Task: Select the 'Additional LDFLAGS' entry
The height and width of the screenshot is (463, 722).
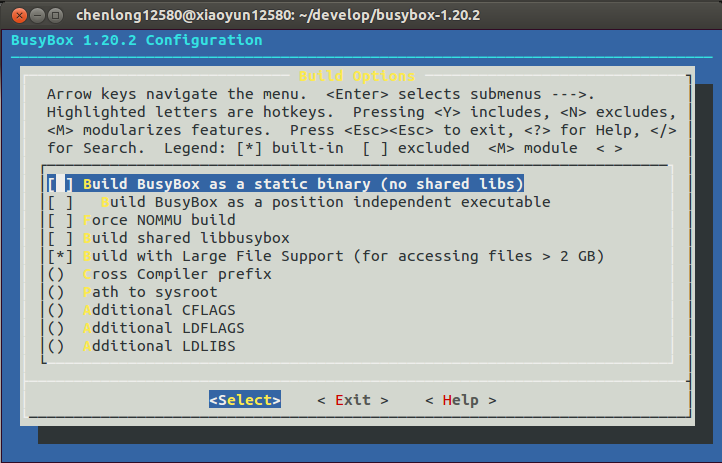Action: (164, 328)
